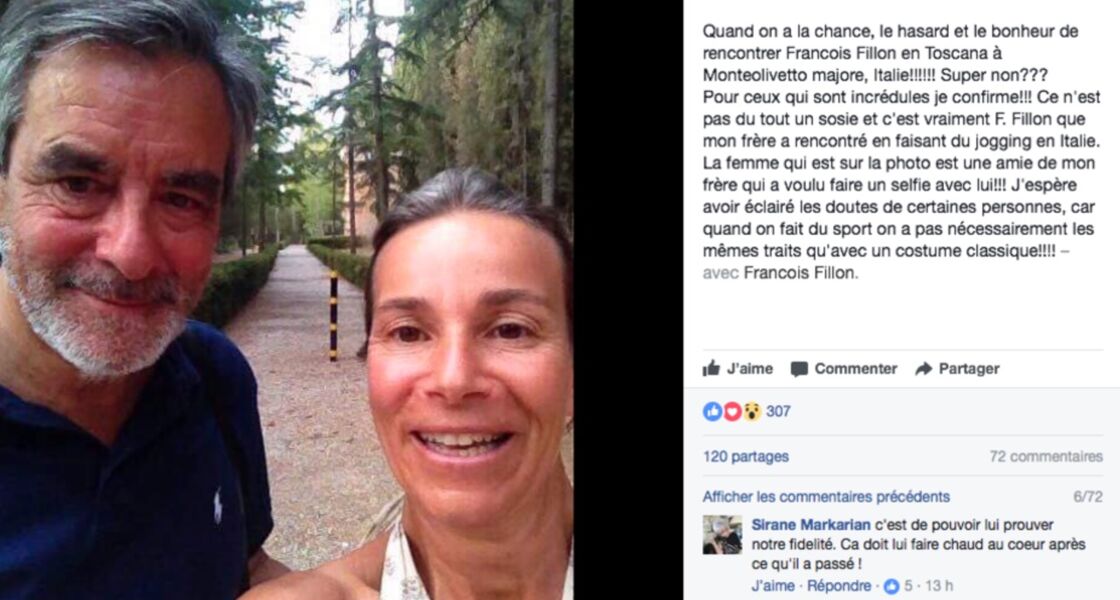
Task: Open the 307 reactions list
Action: (778, 411)
